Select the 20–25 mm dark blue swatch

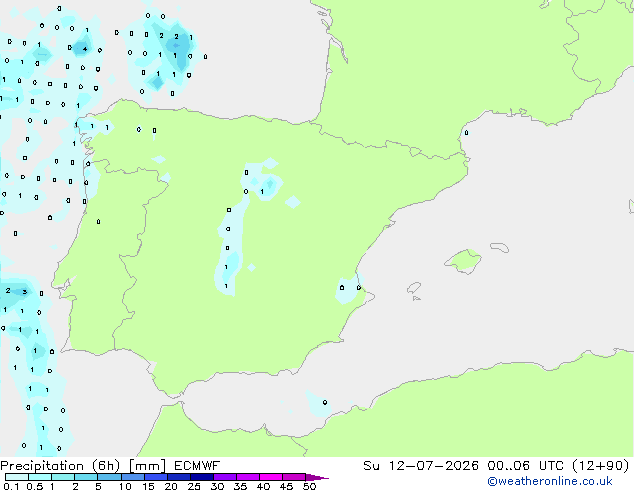point(179,477)
